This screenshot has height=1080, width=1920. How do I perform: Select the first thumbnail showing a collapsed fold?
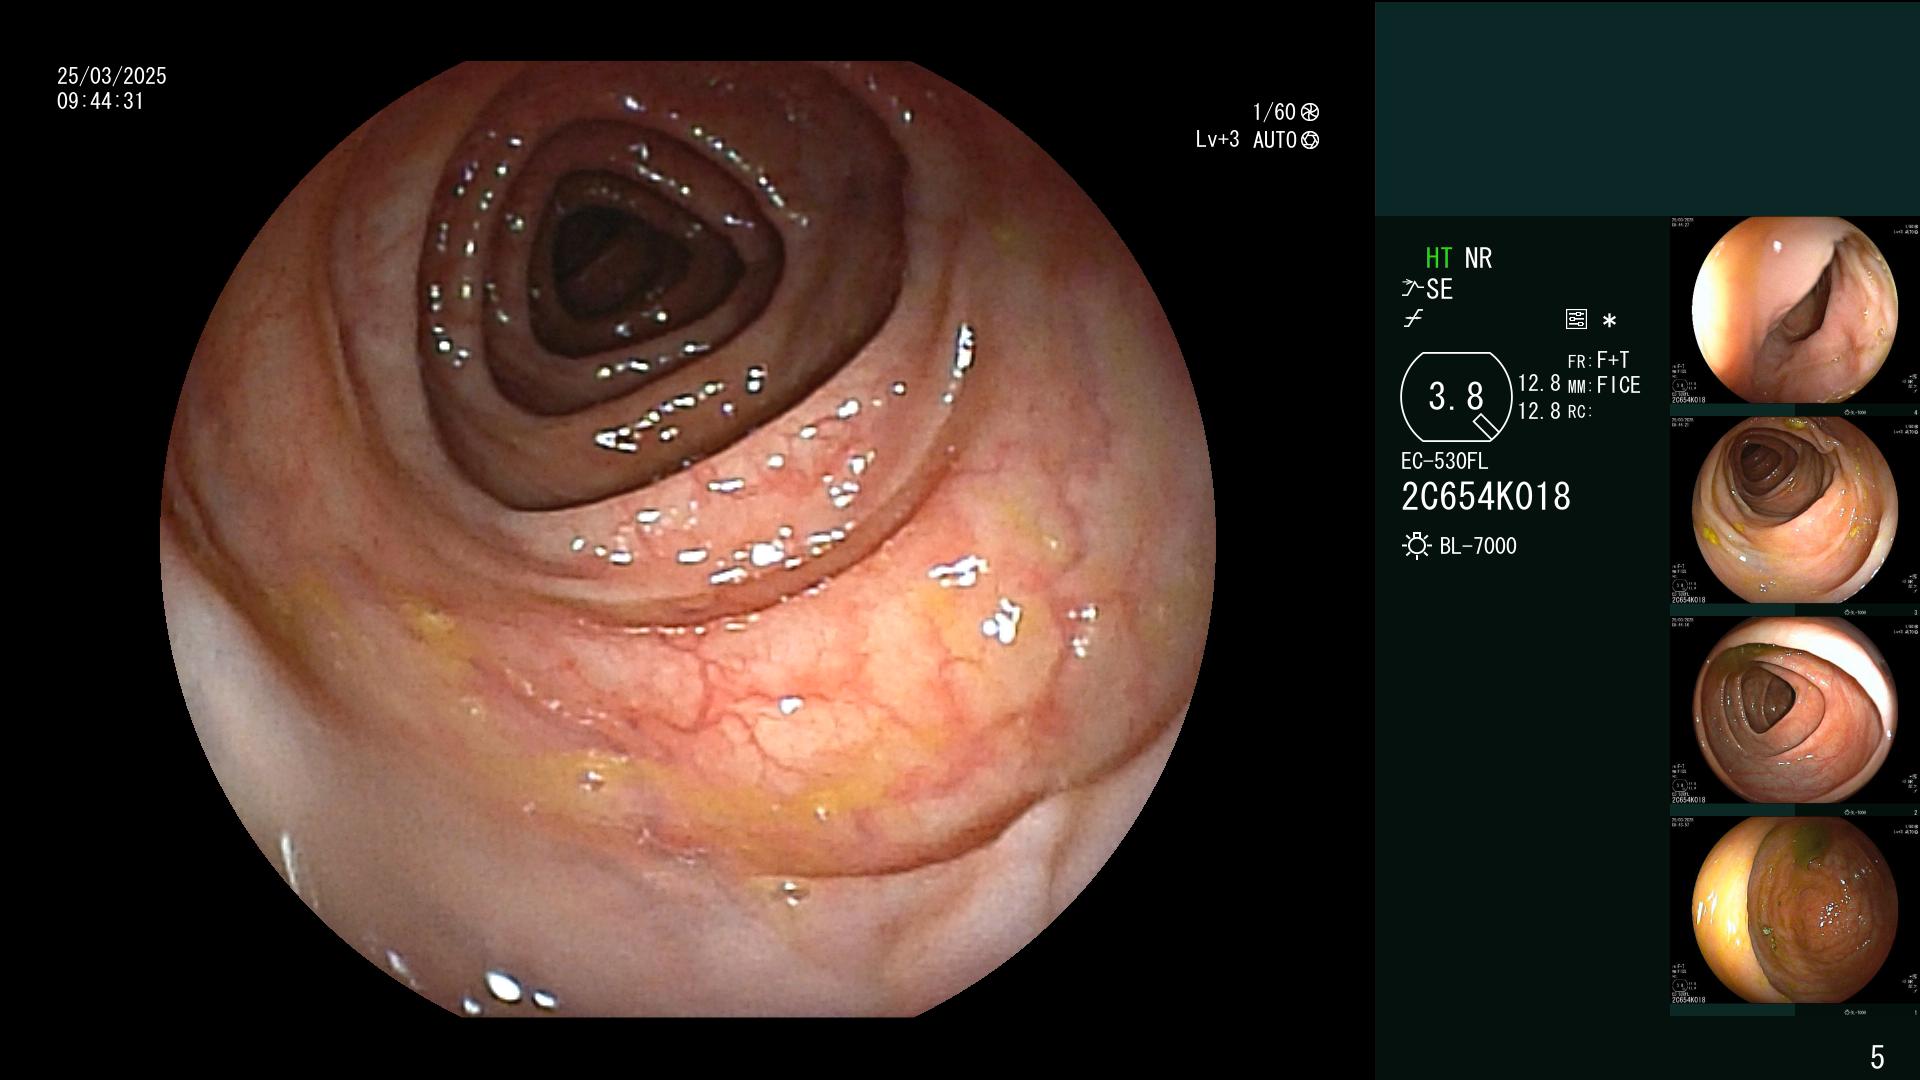1794,310
